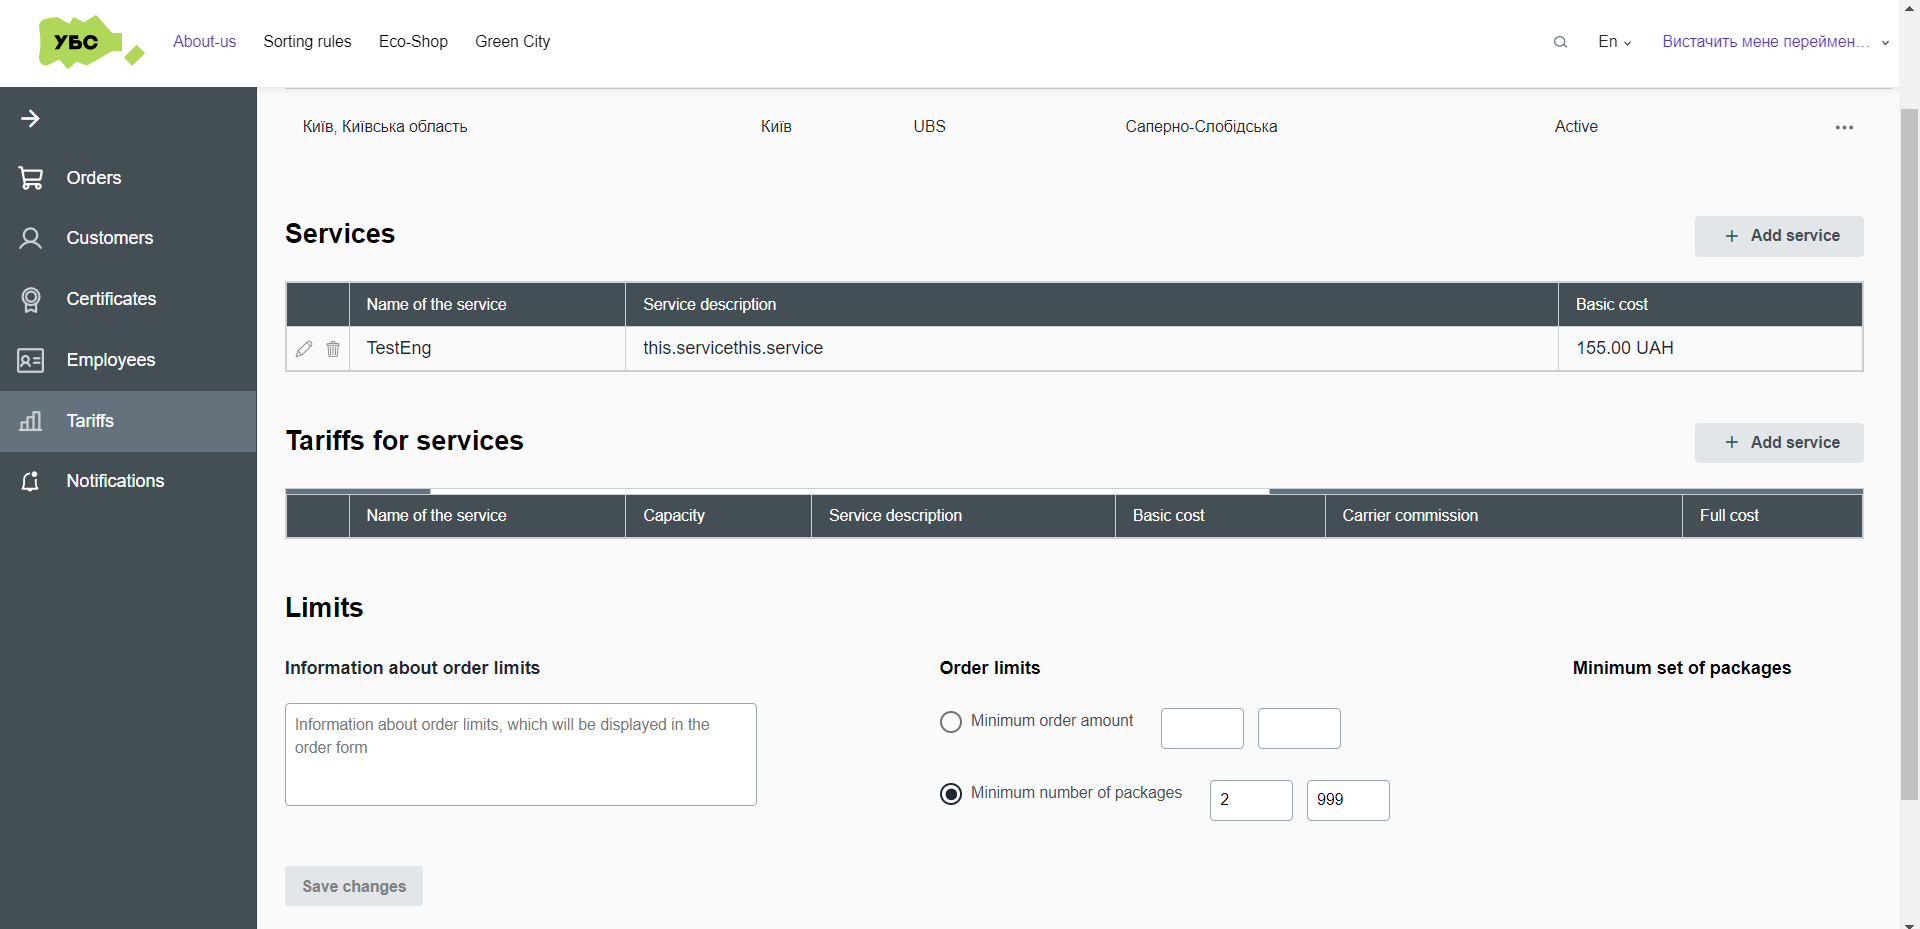Open the En language dropdown
The width and height of the screenshot is (1920, 929).
click(1613, 42)
